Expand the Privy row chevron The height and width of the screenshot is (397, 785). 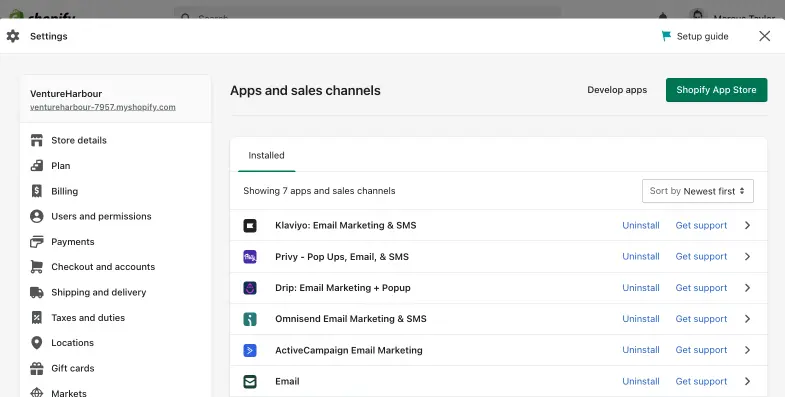pyautogui.click(x=747, y=256)
